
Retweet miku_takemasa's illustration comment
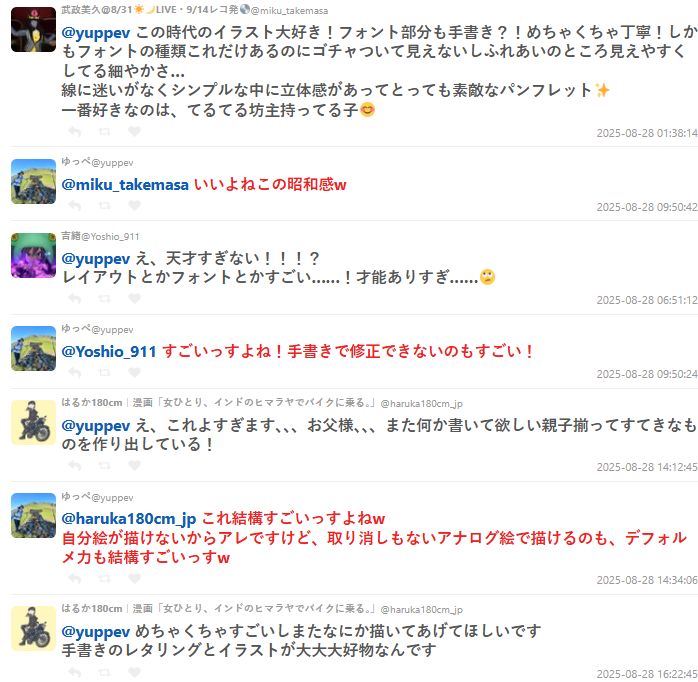[x=105, y=131]
